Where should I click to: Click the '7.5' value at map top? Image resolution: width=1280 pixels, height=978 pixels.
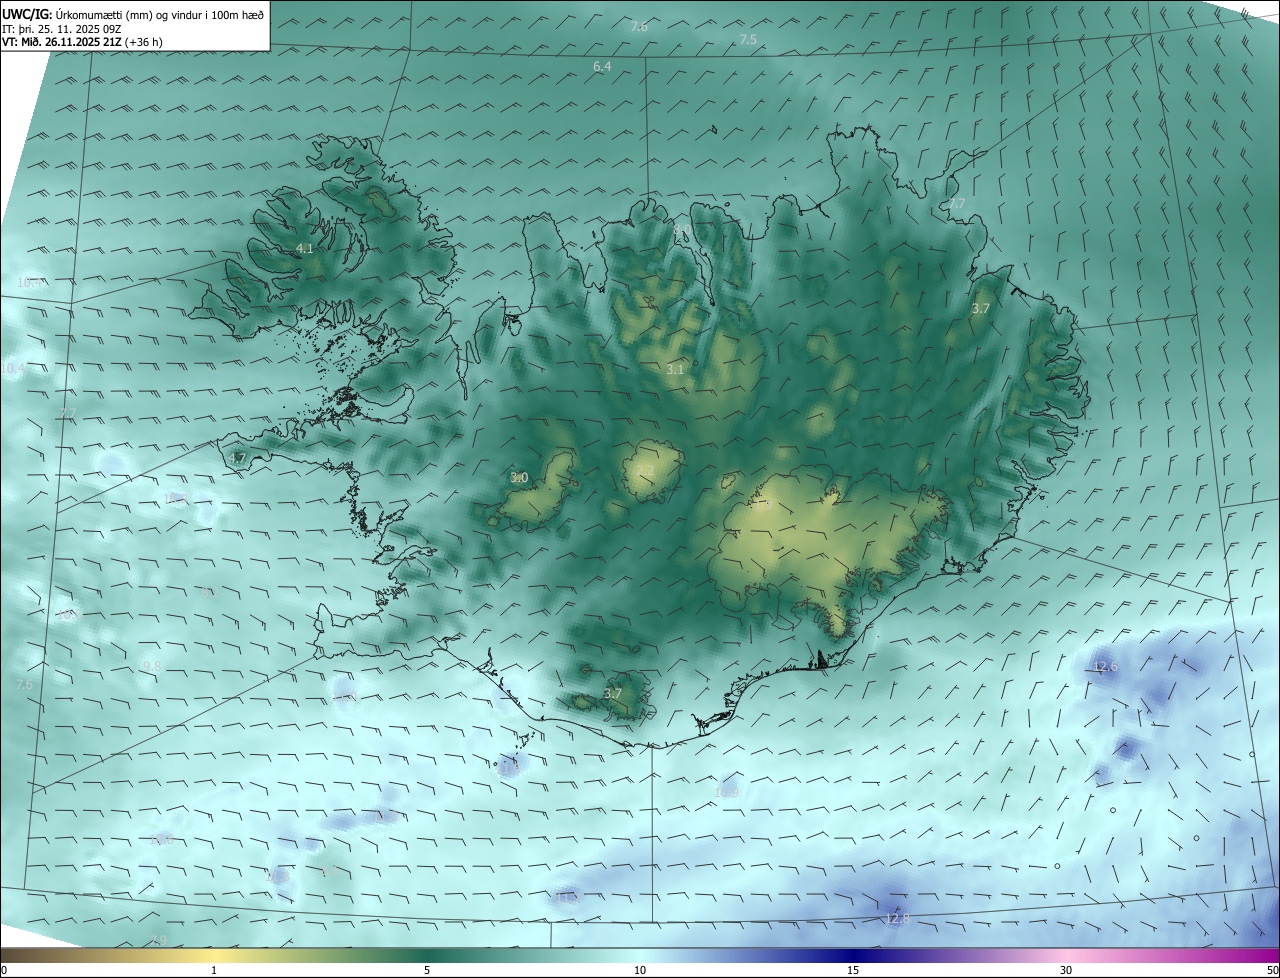coord(748,39)
